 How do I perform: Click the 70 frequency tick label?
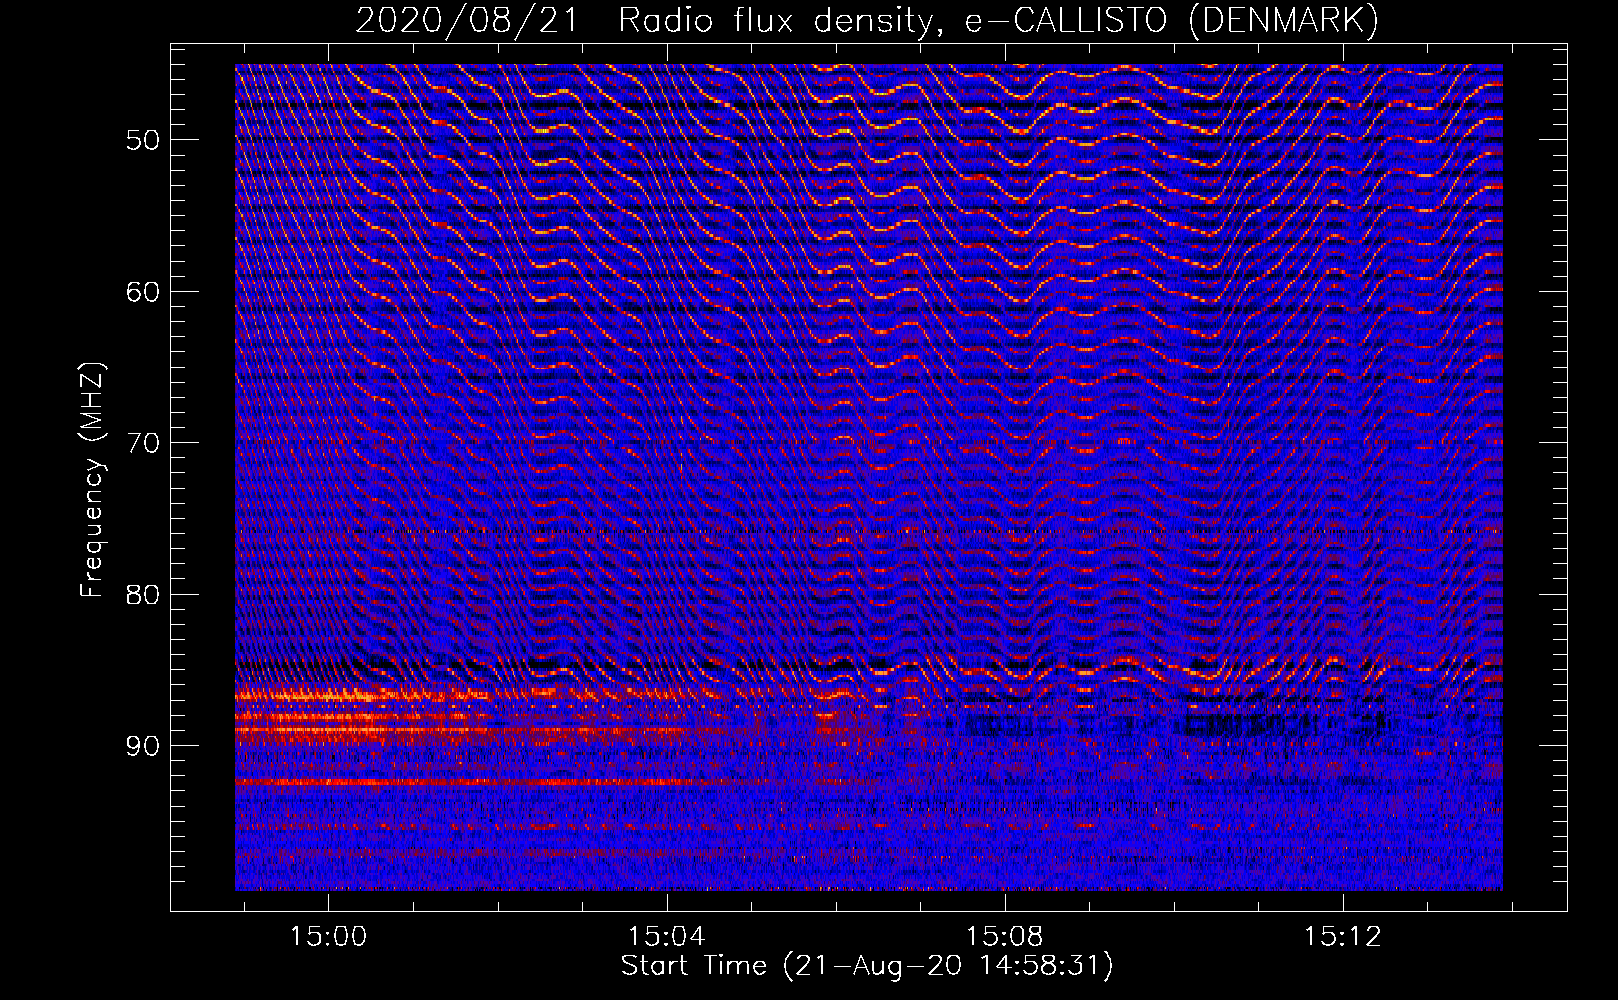142,443
